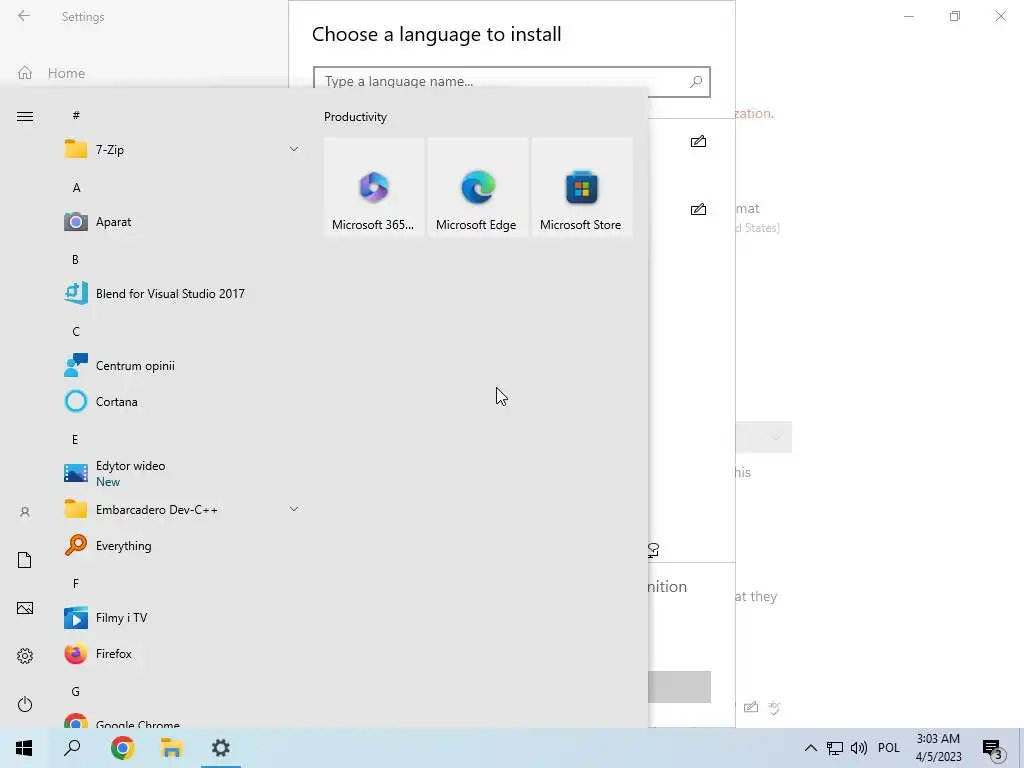Click the F letter group header
This screenshot has height=768, width=1024.
[76, 583]
